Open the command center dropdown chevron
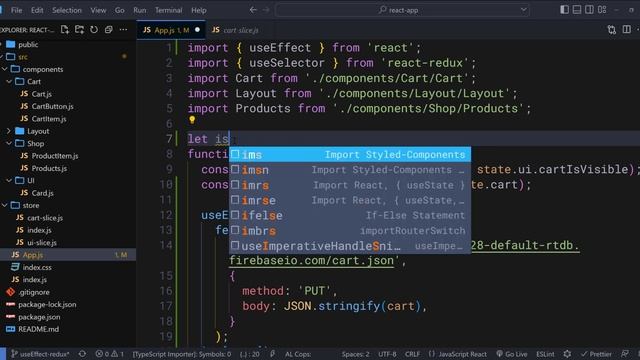This screenshot has width=640, height=360. click(x=523, y=10)
